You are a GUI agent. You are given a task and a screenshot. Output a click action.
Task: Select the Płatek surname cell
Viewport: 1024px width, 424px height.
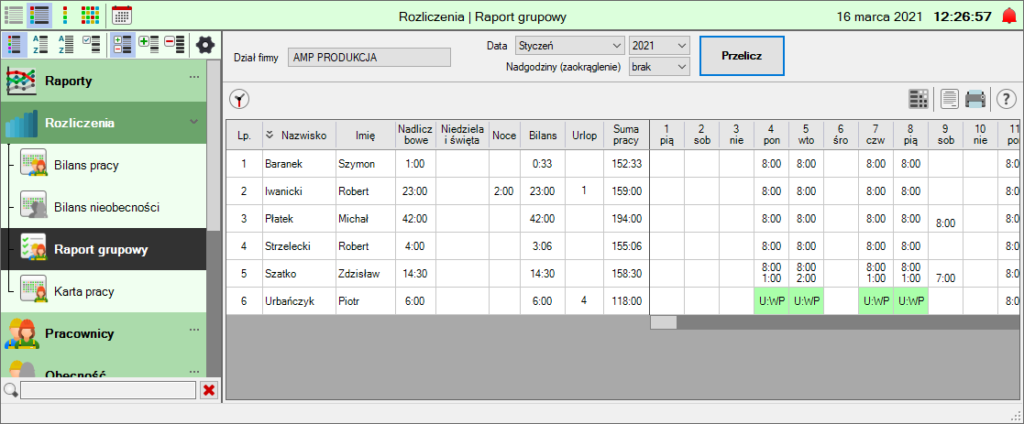(299, 219)
